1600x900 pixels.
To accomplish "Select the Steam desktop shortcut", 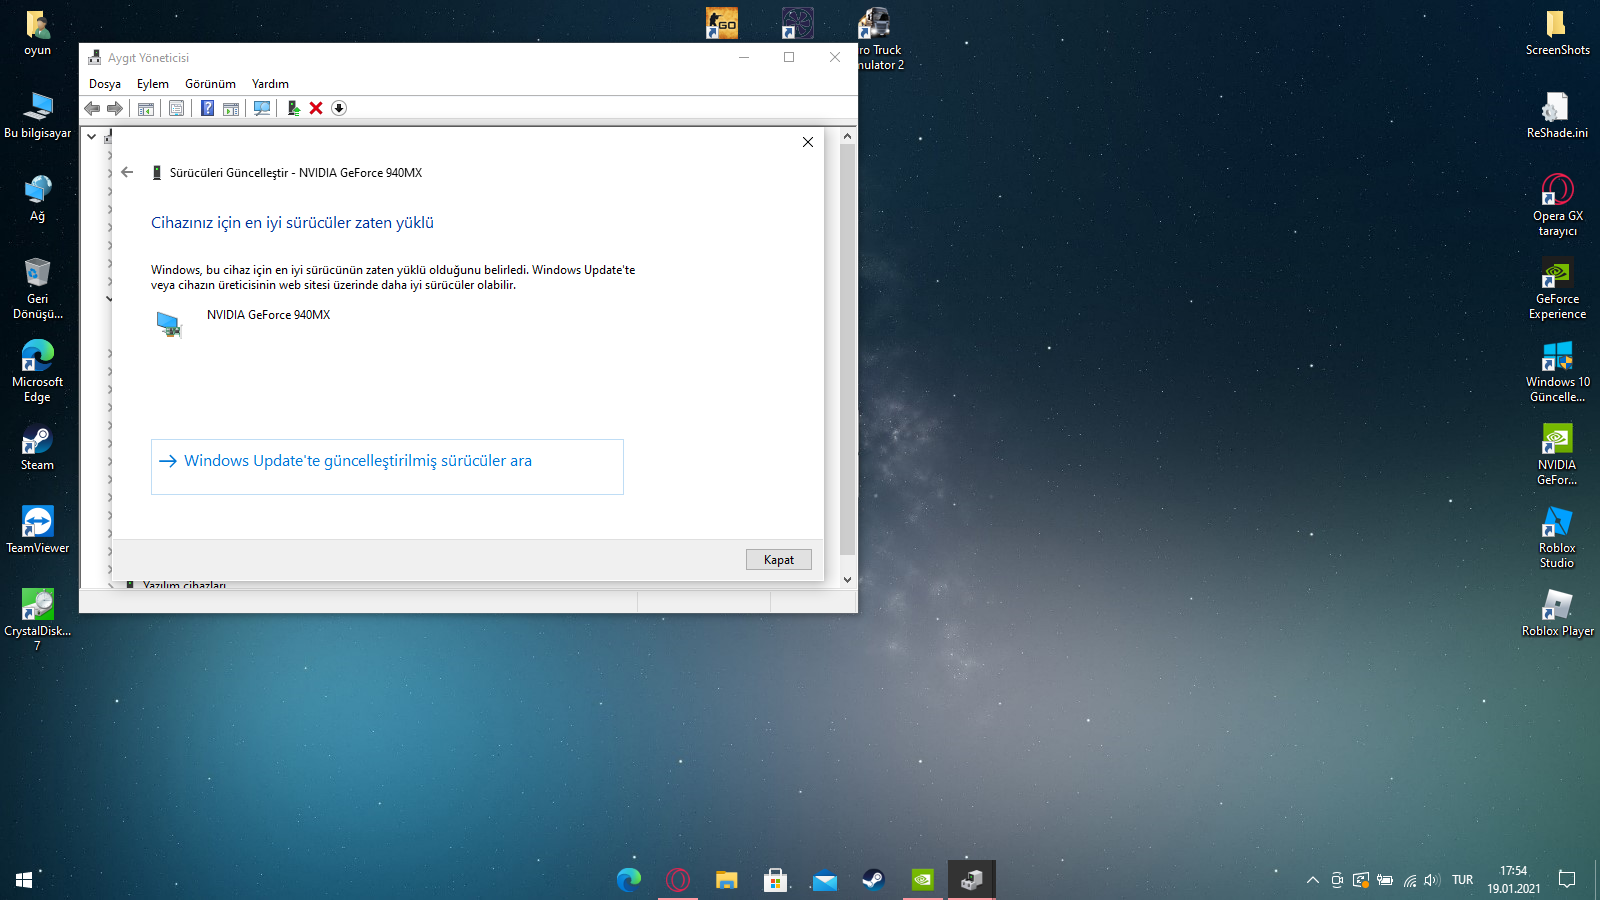I will 38,448.
